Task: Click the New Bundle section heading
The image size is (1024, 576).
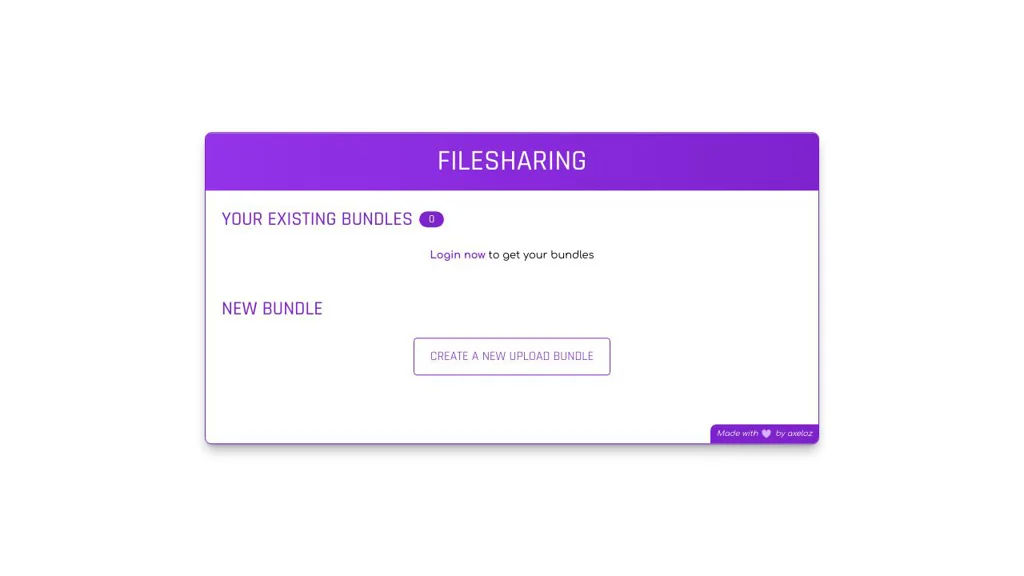Action: tap(272, 309)
